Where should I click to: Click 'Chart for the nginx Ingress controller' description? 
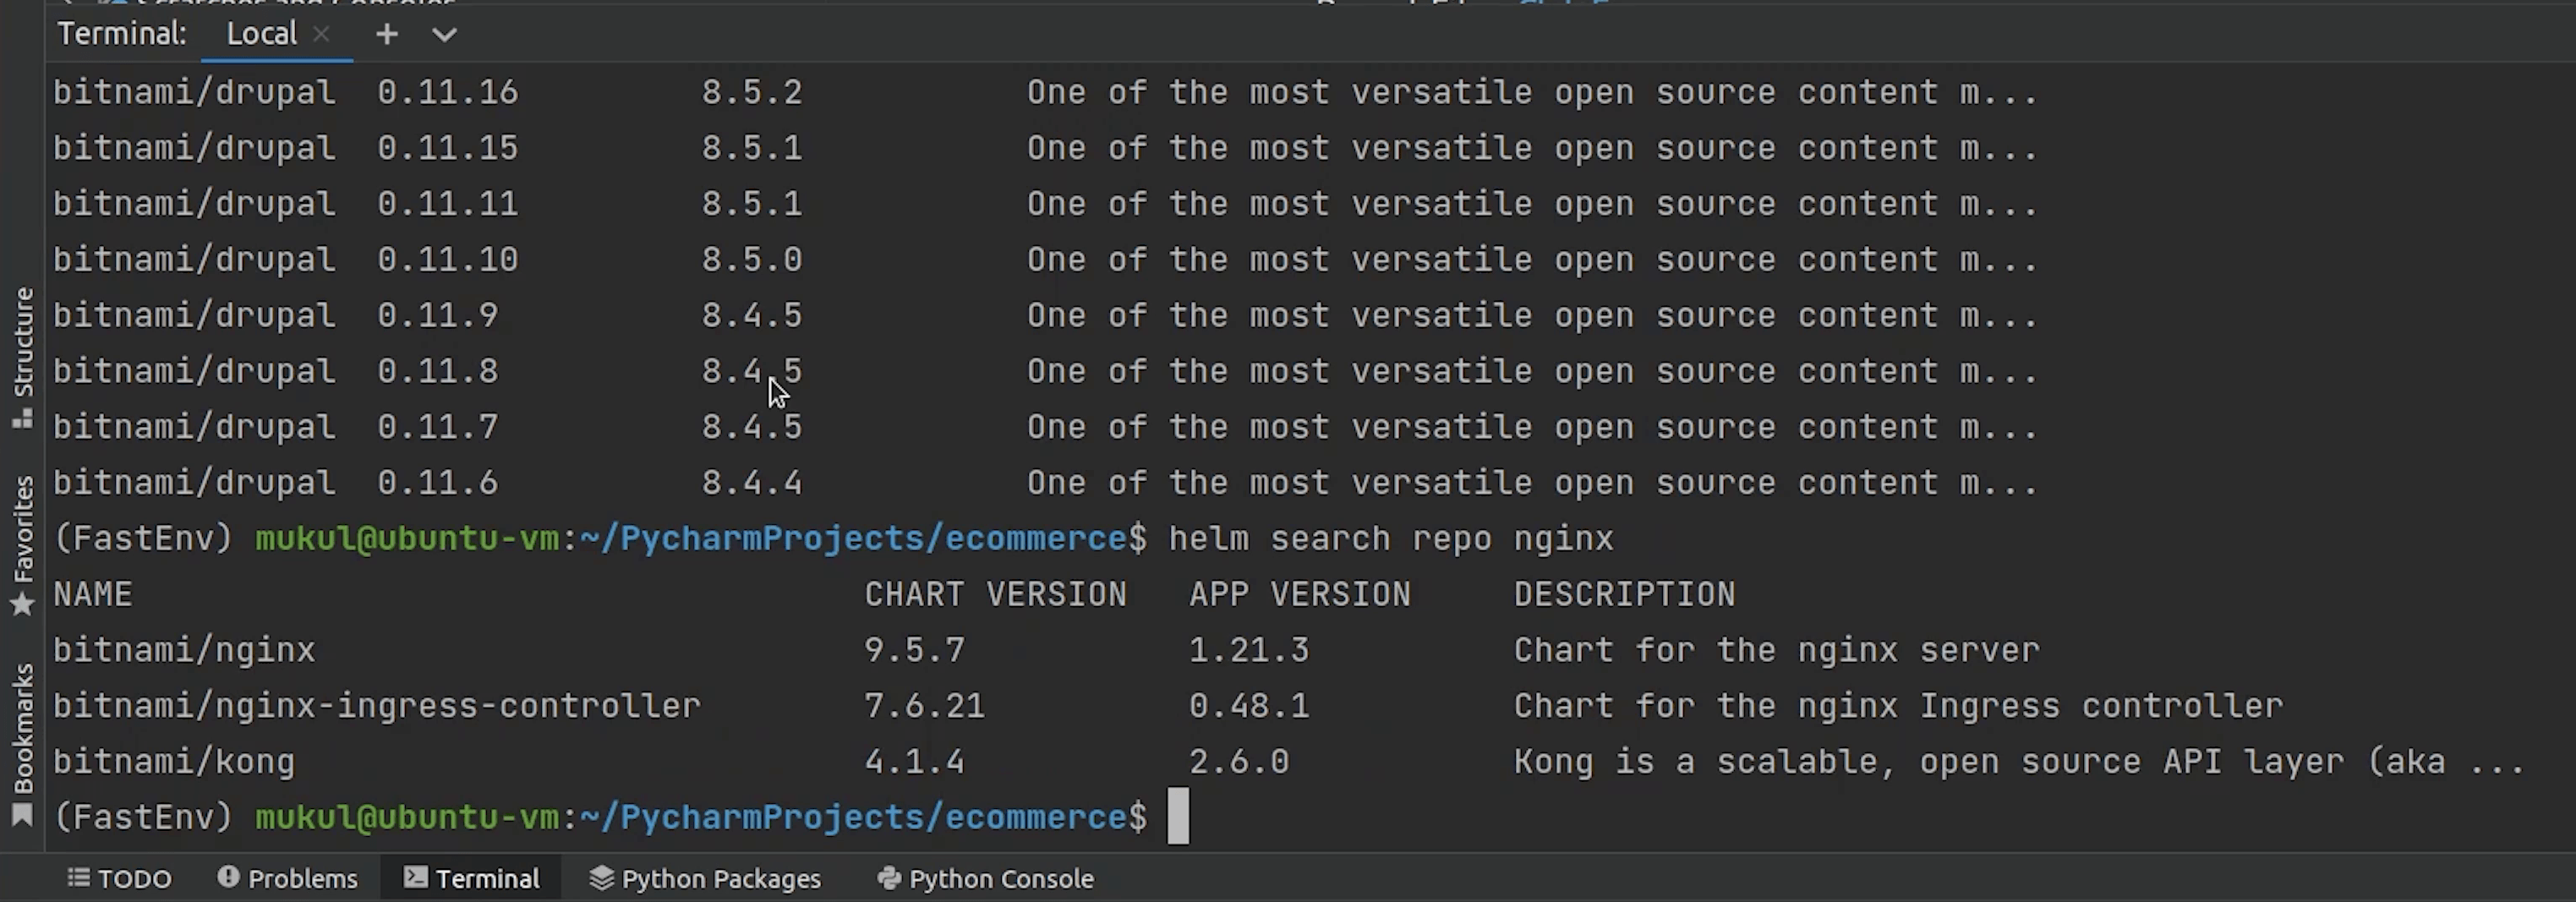pyautogui.click(x=1899, y=707)
